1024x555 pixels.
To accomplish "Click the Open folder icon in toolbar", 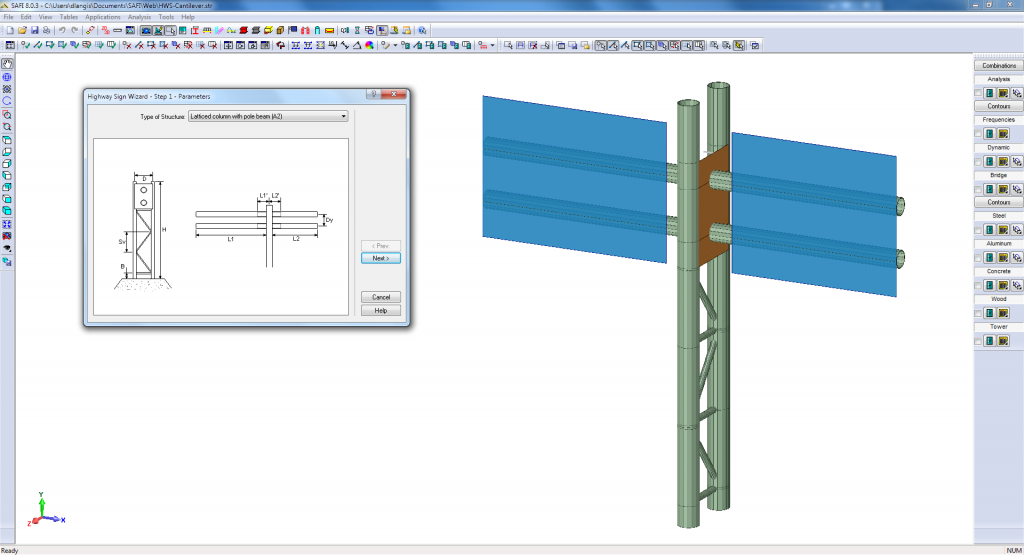I will click(x=23, y=31).
